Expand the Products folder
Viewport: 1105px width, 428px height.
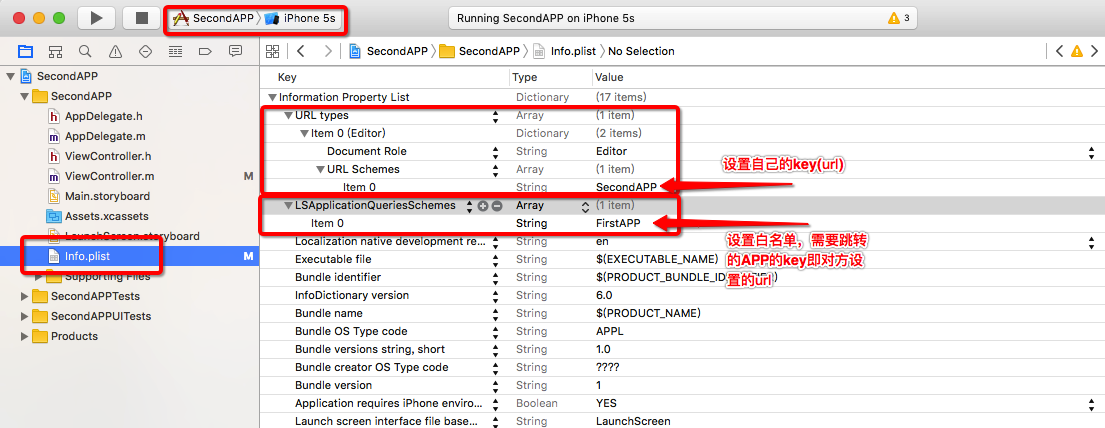[25, 336]
